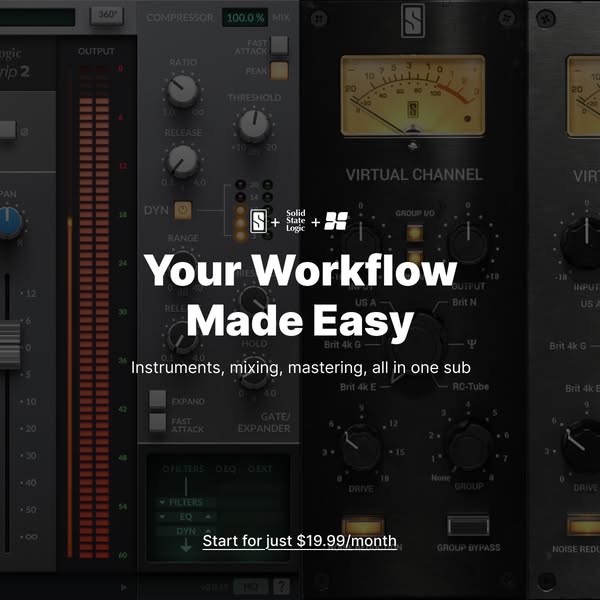600x600 pixels.
Task: Click the small play arrow at bottom
Action: pyautogui.click(x=123, y=587)
